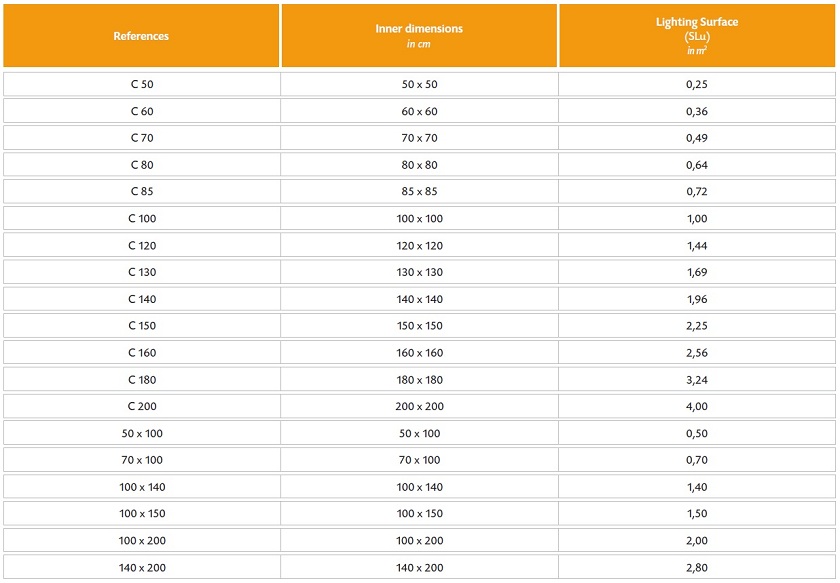This screenshot has width=840, height=583.
Task: Select the C 200 reference cell
Action: coord(141,406)
